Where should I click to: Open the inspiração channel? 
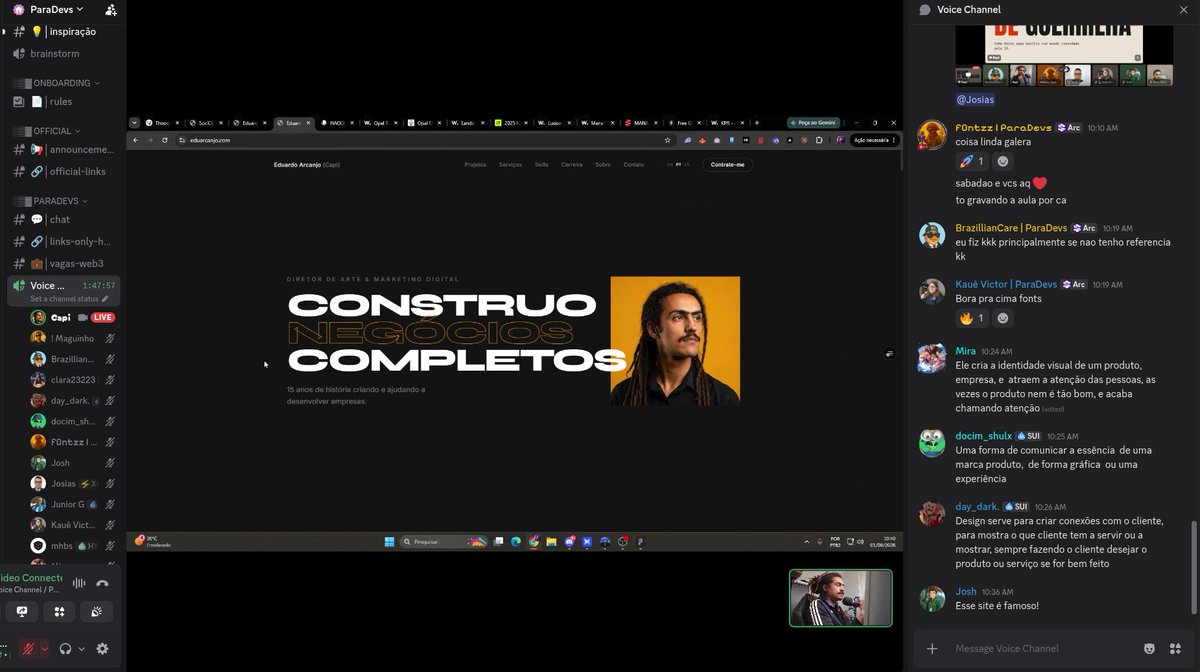[64, 32]
